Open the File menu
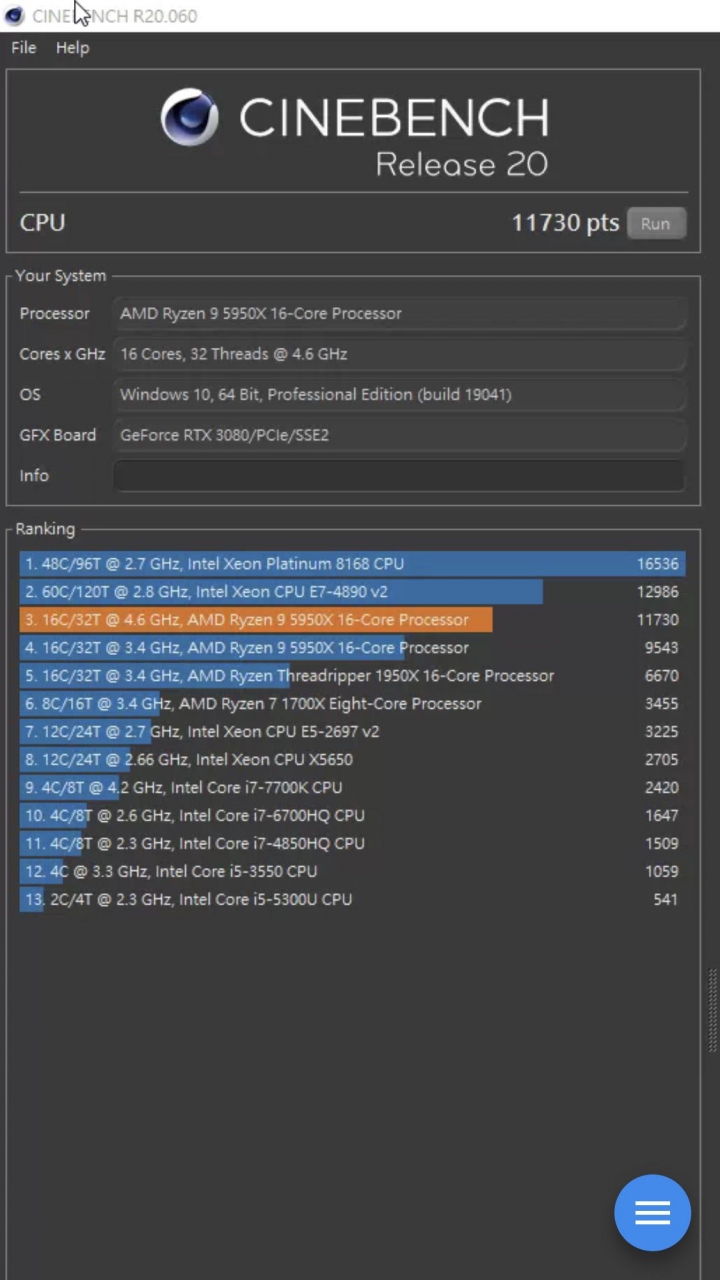The height and width of the screenshot is (1280, 720). tap(24, 48)
